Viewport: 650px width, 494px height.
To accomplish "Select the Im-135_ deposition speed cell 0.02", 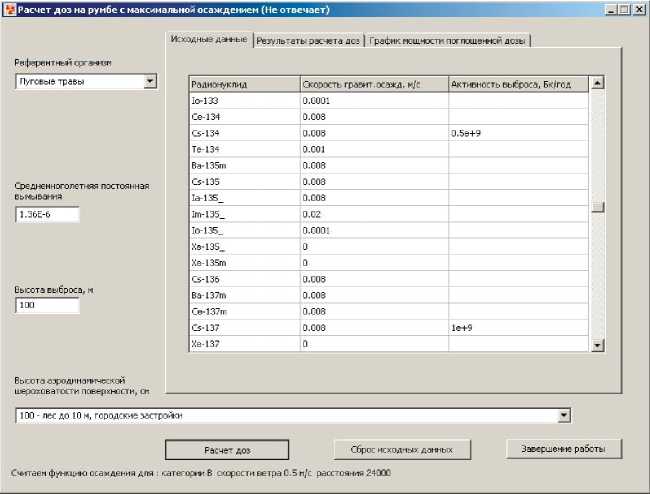I will 373,214.
